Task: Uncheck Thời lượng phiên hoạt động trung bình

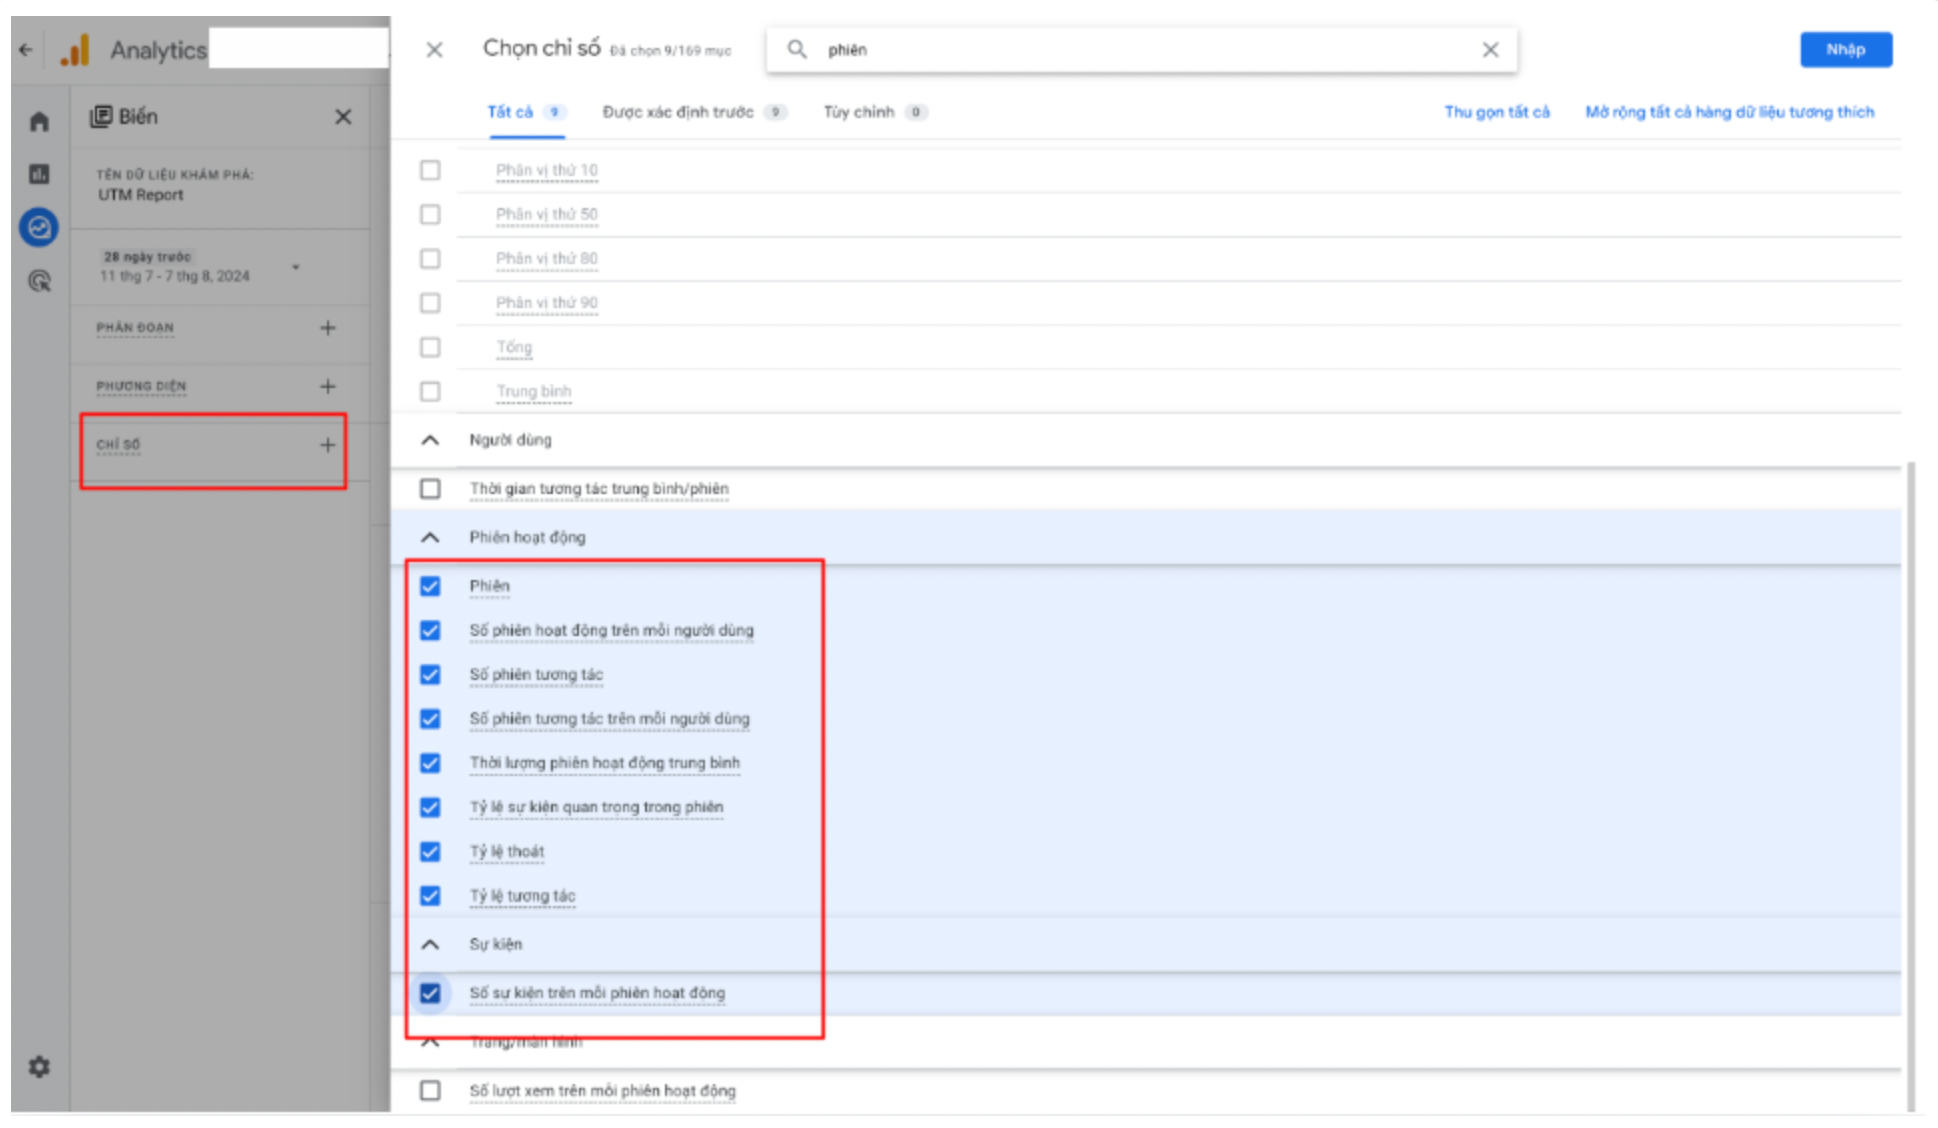Action: [430, 763]
